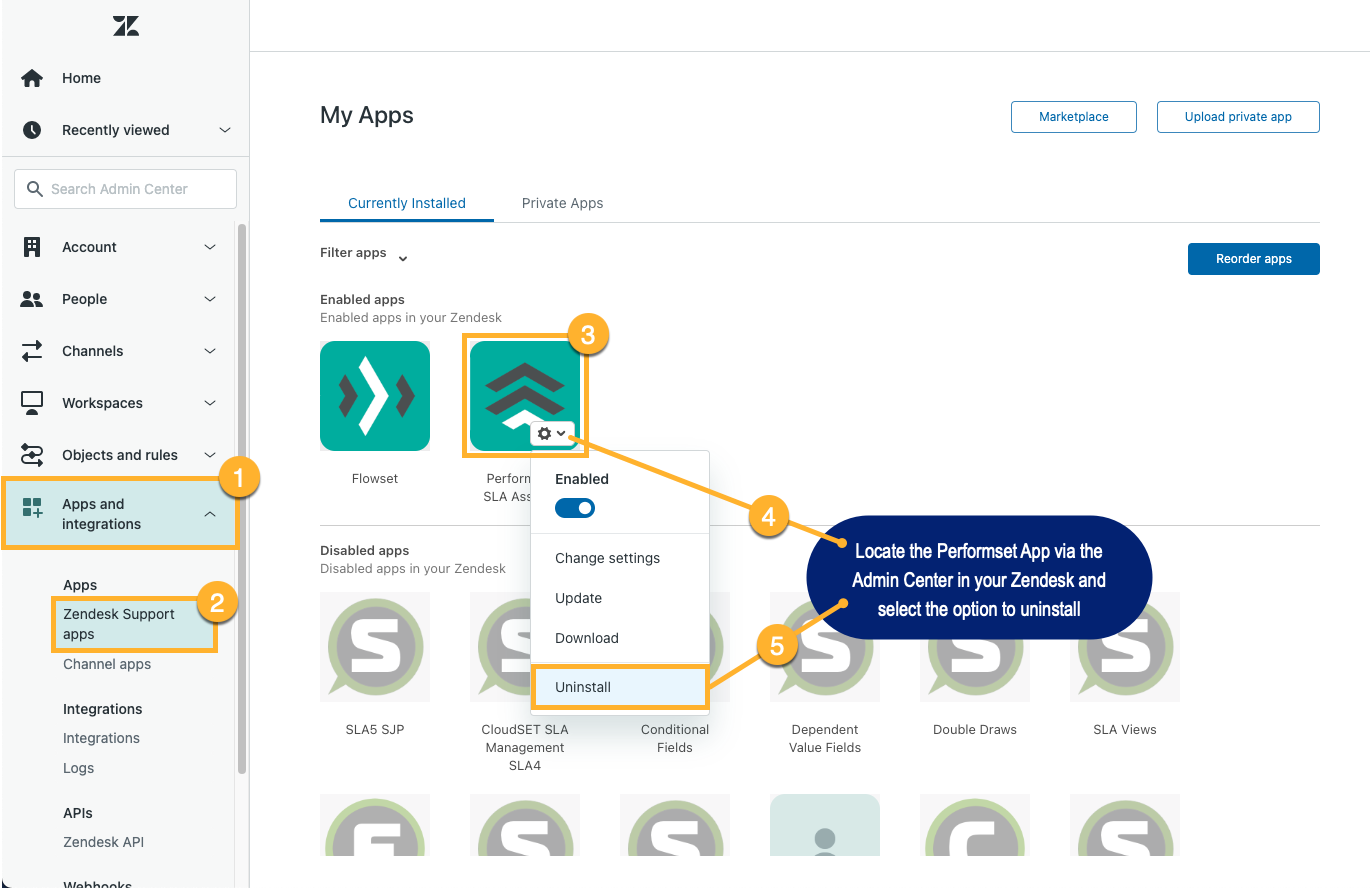This screenshot has height=888, width=1370.
Task: Open the Integrations sub-link
Action: click(101, 738)
